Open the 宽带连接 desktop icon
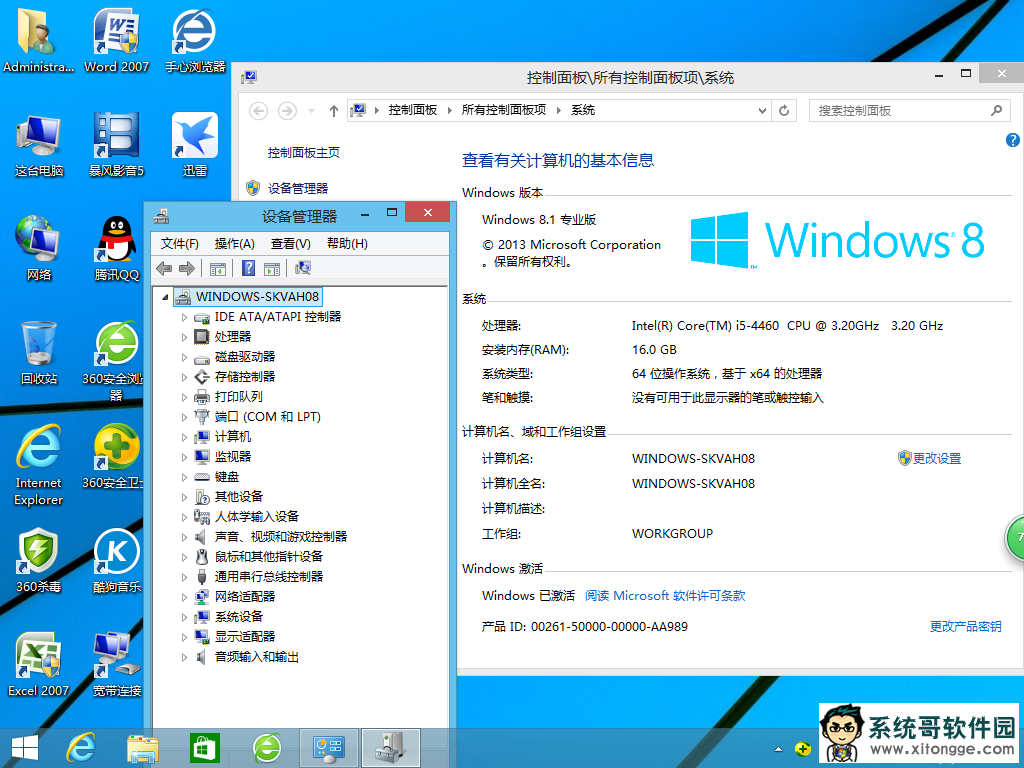The image size is (1024, 768). (116, 665)
